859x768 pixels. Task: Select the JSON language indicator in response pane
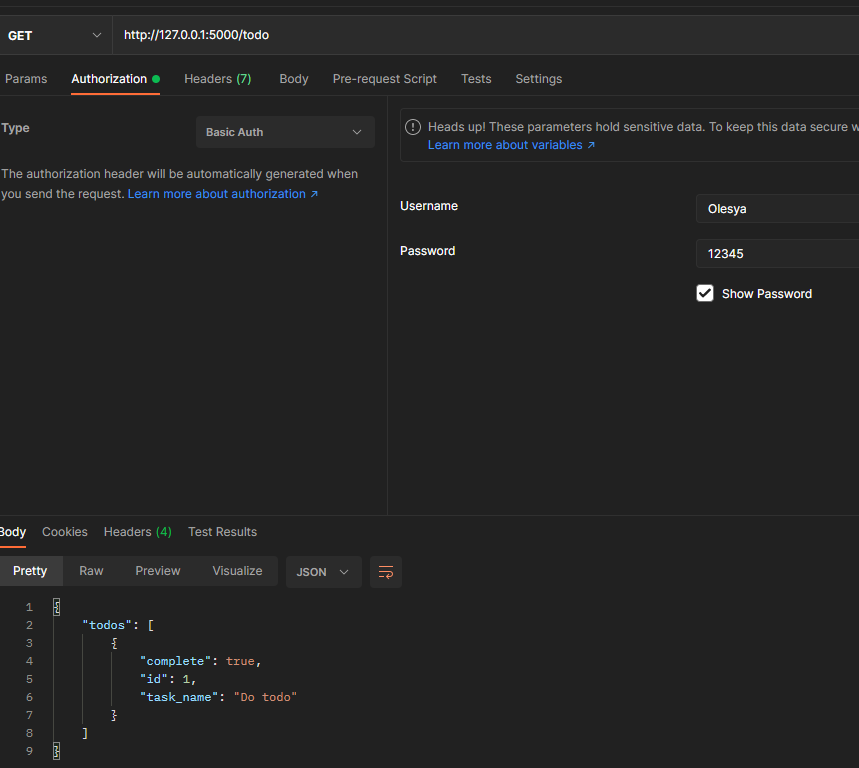pos(312,571)
